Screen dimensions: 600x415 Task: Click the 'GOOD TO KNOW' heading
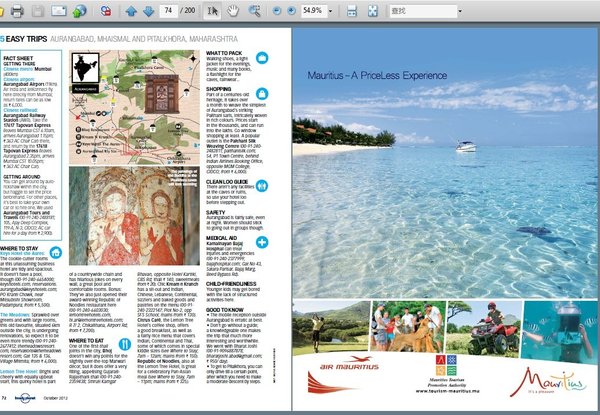[225, 310]
